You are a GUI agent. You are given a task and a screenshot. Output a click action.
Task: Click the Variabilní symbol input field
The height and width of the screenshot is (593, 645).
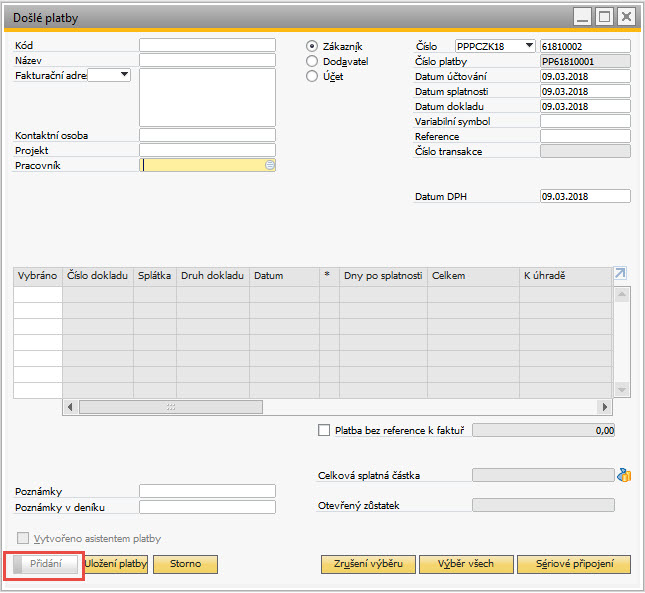coord(585,121)
